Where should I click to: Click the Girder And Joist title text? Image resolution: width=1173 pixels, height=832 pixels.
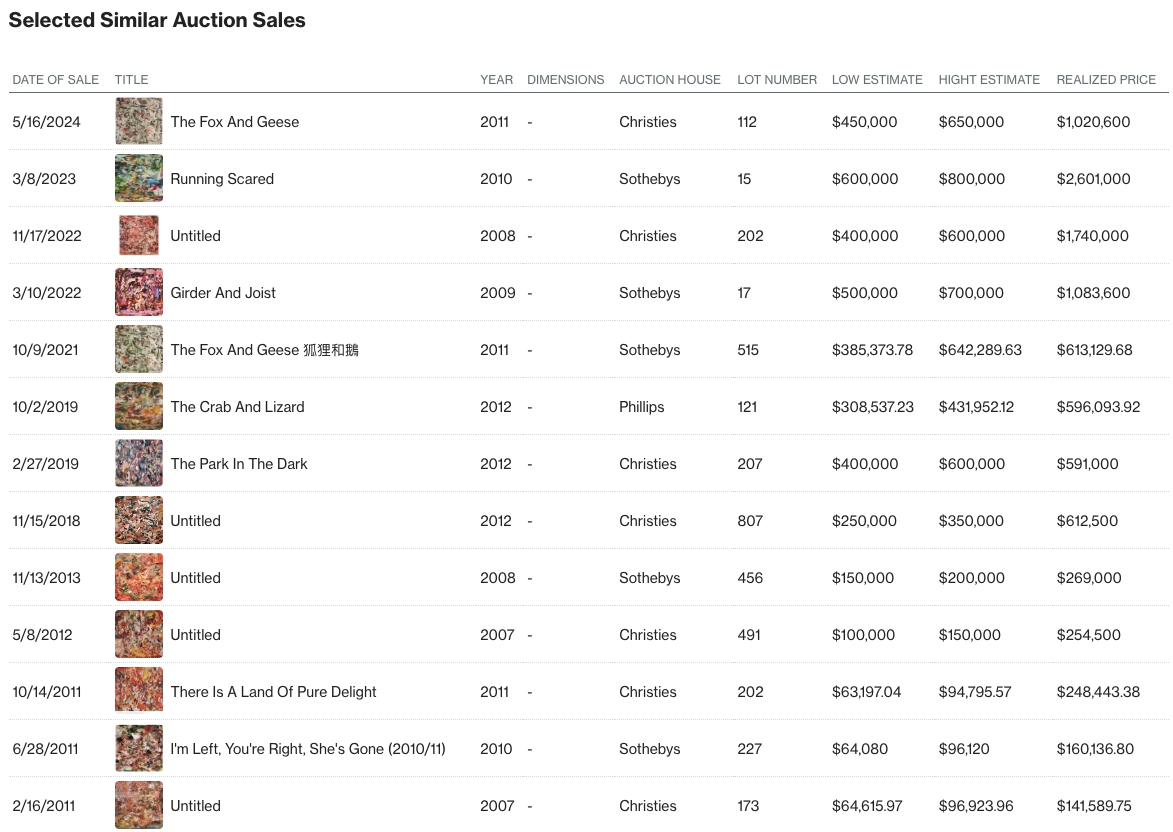(x=223, y=293)
